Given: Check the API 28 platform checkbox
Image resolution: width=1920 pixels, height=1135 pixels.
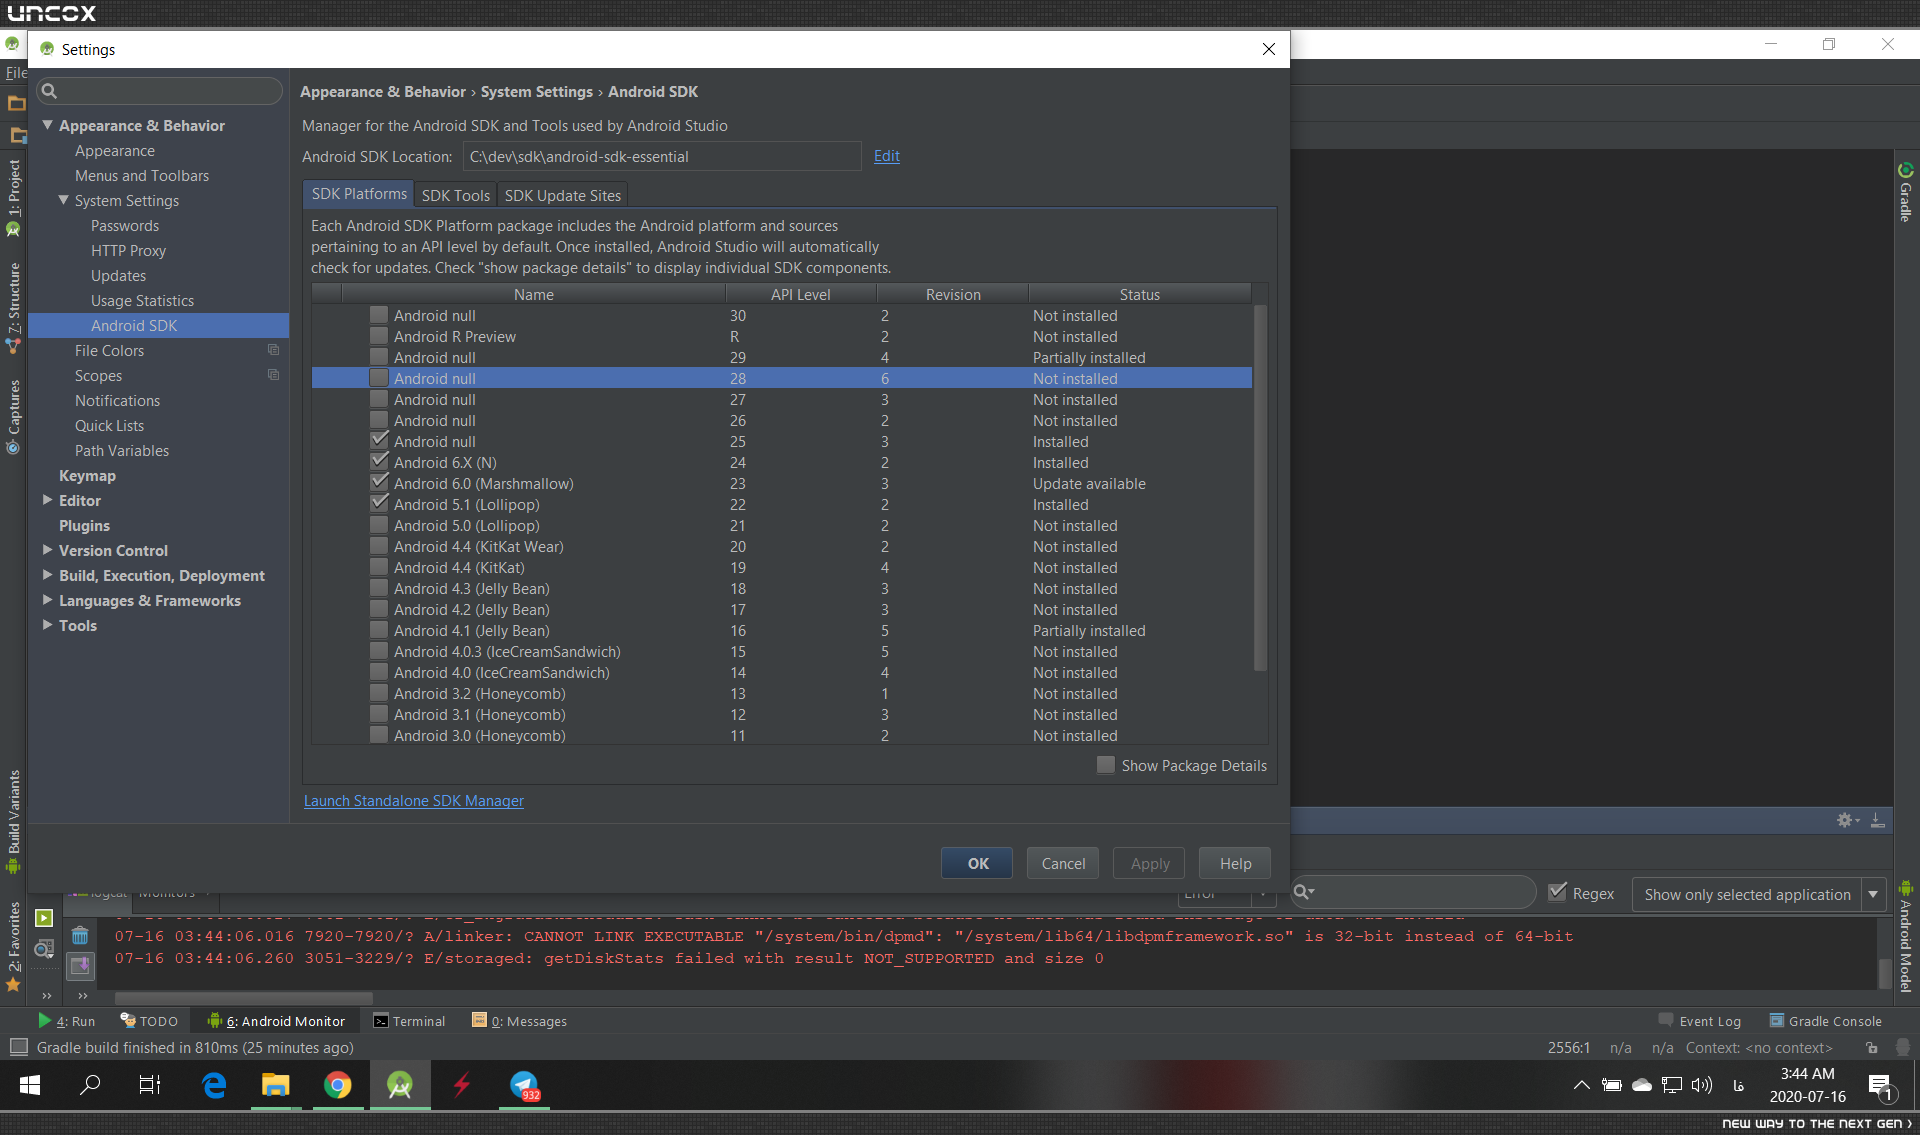Looking at the screenshot, I should pos(379,378).
